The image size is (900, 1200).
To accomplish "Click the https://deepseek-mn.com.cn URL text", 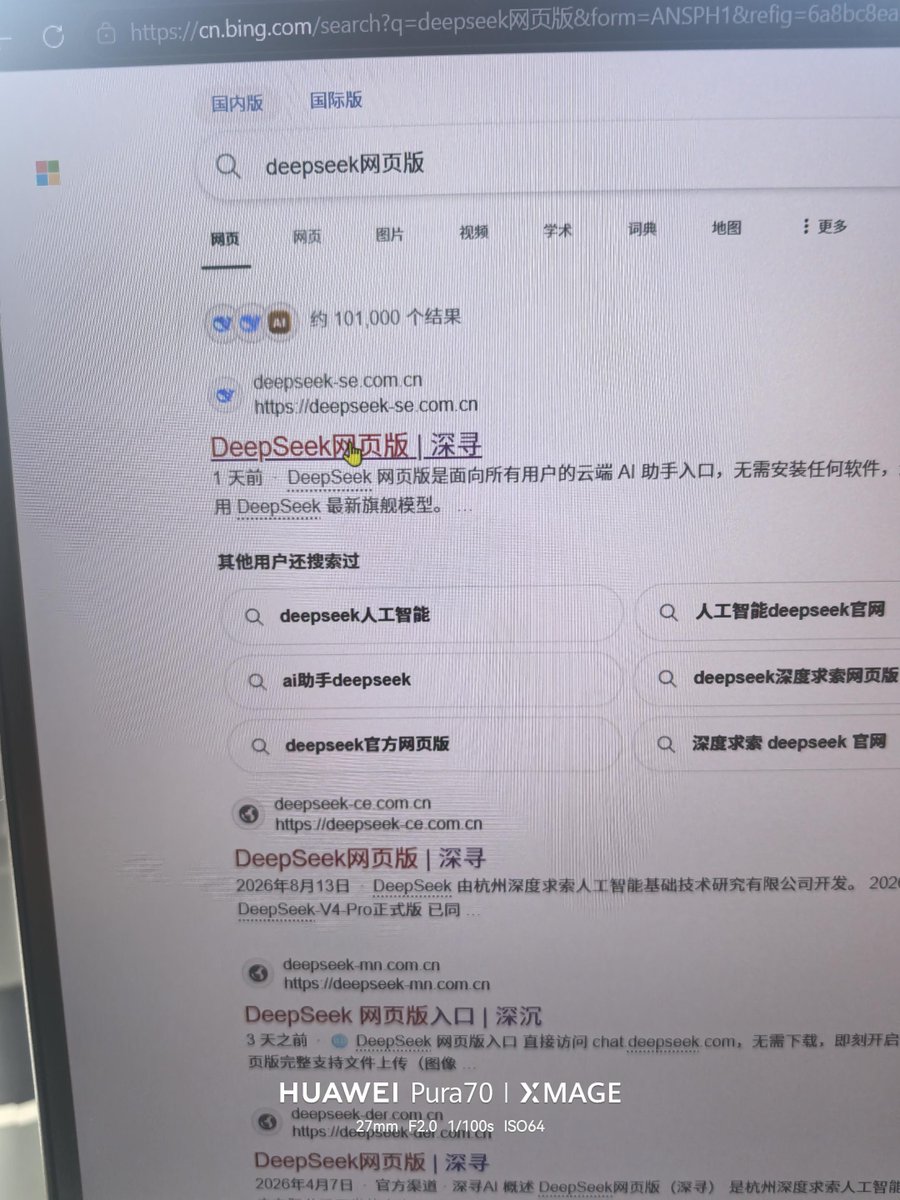I will point(387,984).
